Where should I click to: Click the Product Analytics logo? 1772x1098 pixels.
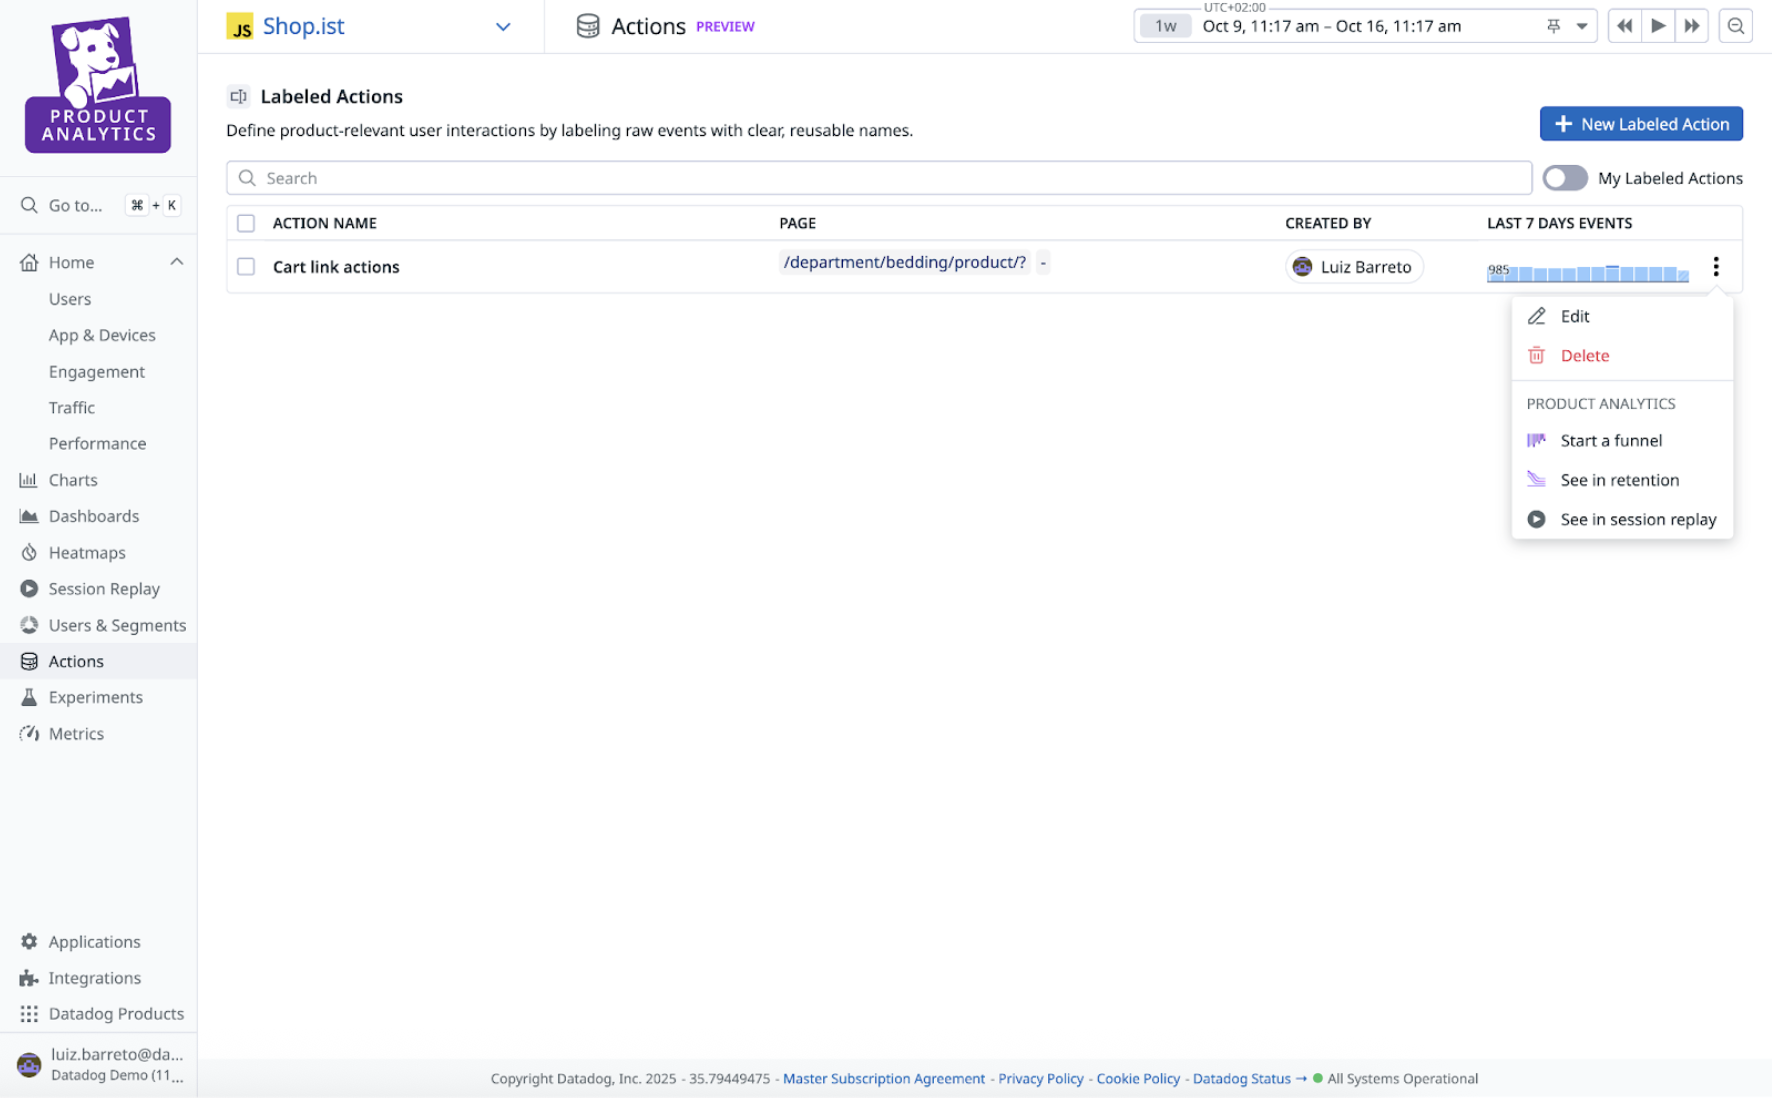[98, 85]
